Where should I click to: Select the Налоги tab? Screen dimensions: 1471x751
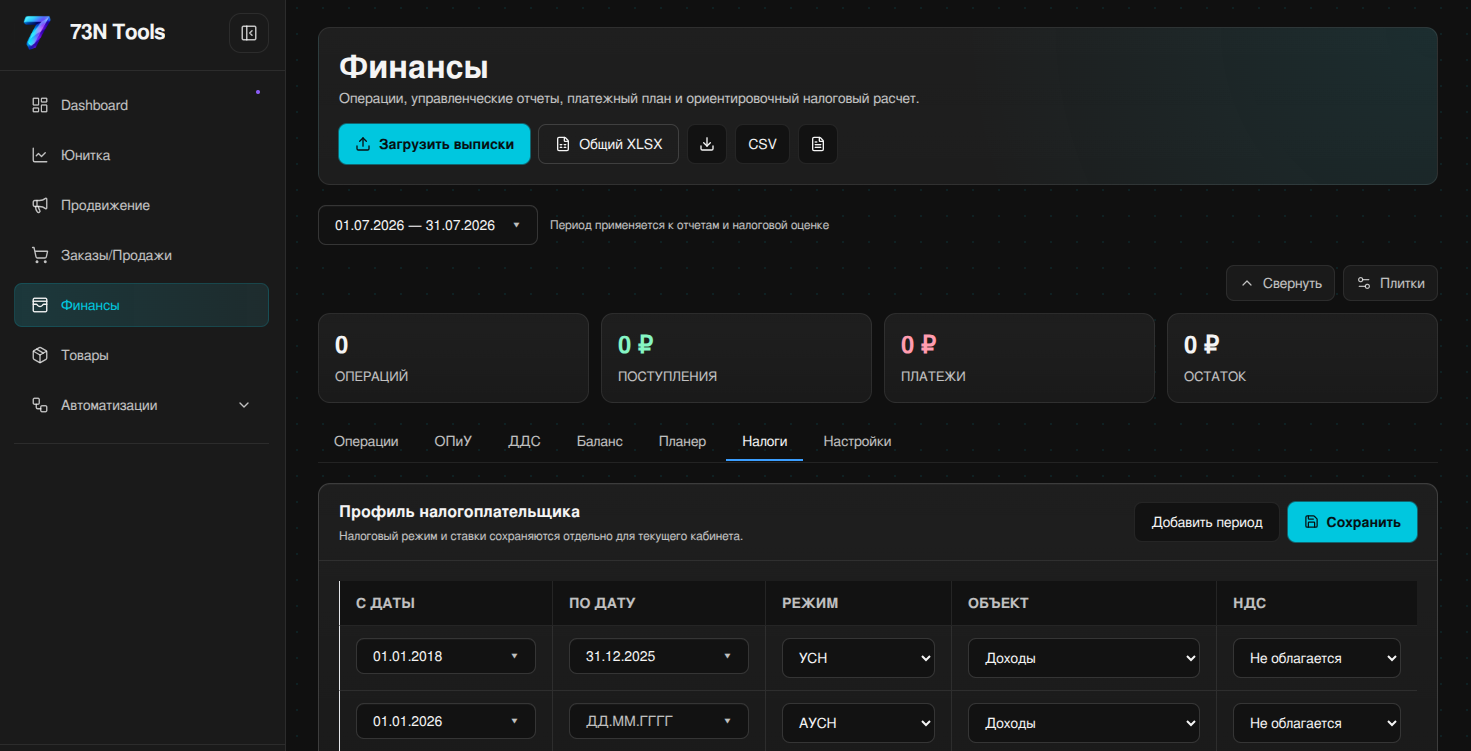pyautogui.click(x=765, y=441)
